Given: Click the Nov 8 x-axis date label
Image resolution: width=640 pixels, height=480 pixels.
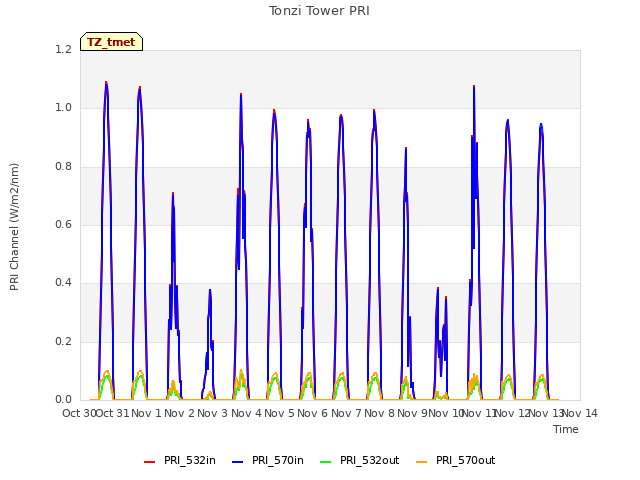Looking at the screenshot, I should (379, 413).
